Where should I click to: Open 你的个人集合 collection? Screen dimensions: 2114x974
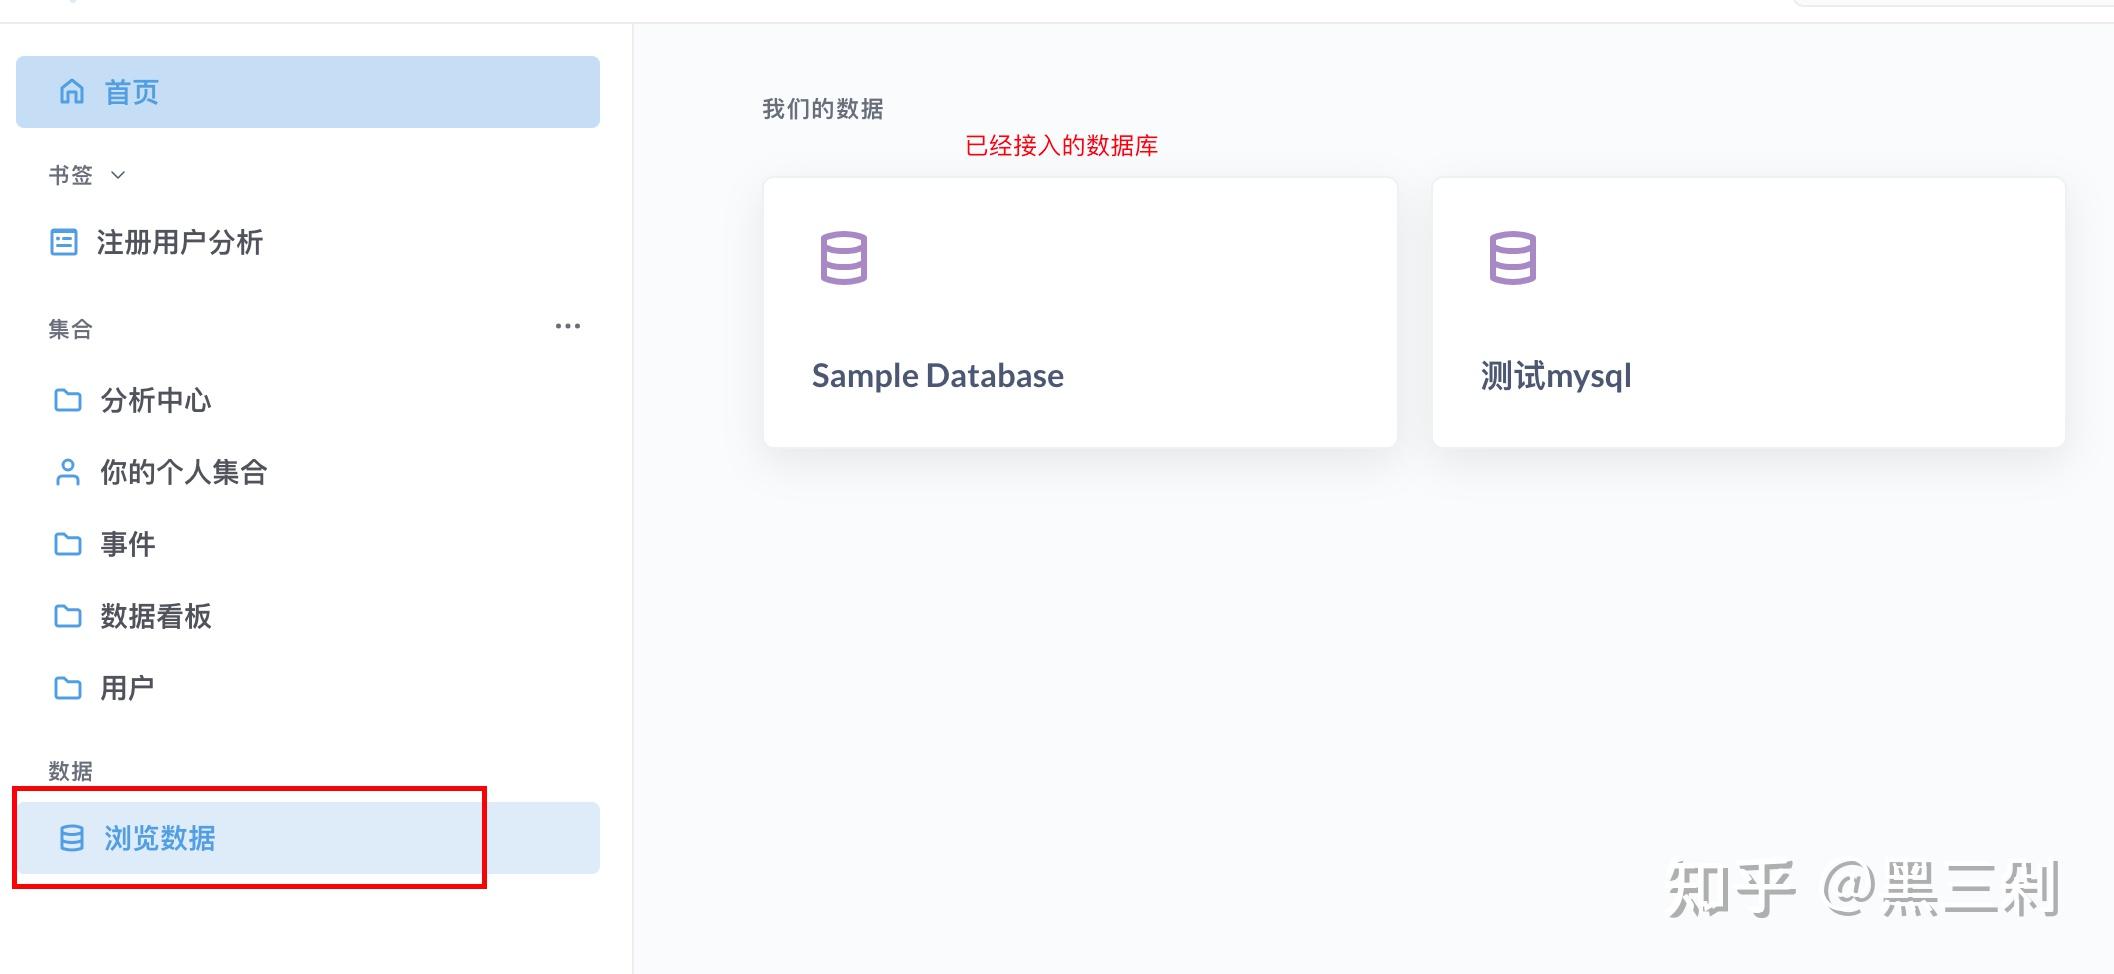click(184, 472)
